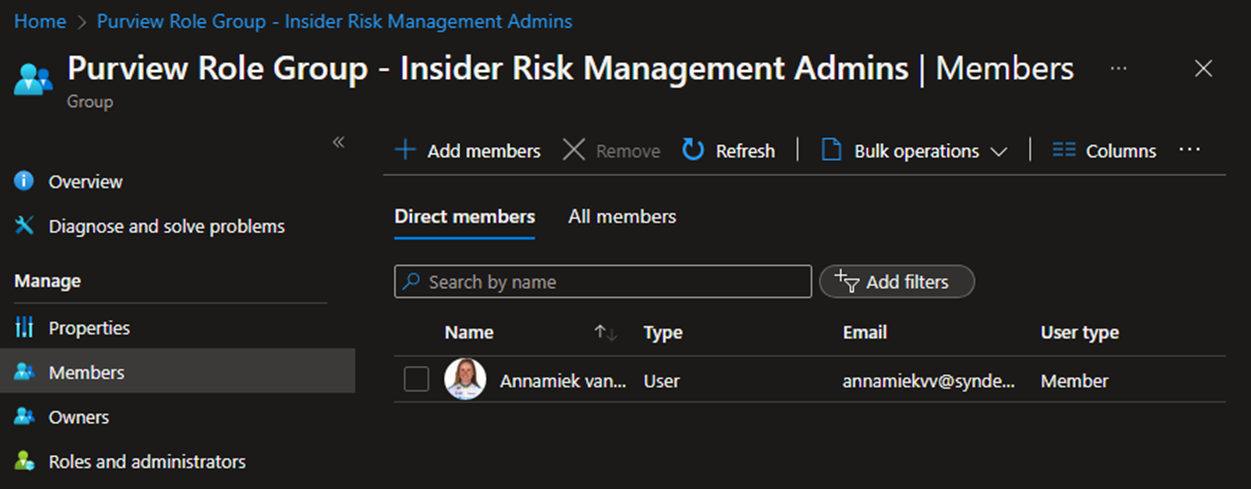Switch to the Direct members tab

(465, 217)
